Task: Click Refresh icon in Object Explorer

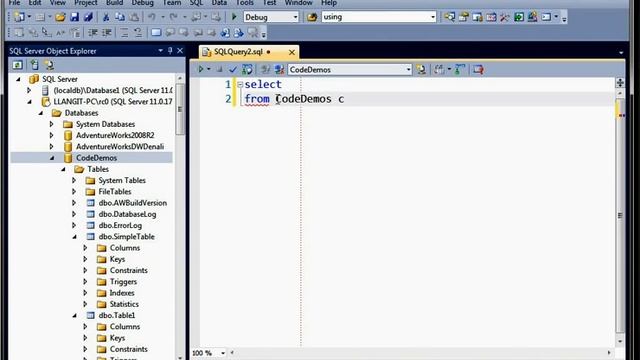Action: [x=17, y=65]
